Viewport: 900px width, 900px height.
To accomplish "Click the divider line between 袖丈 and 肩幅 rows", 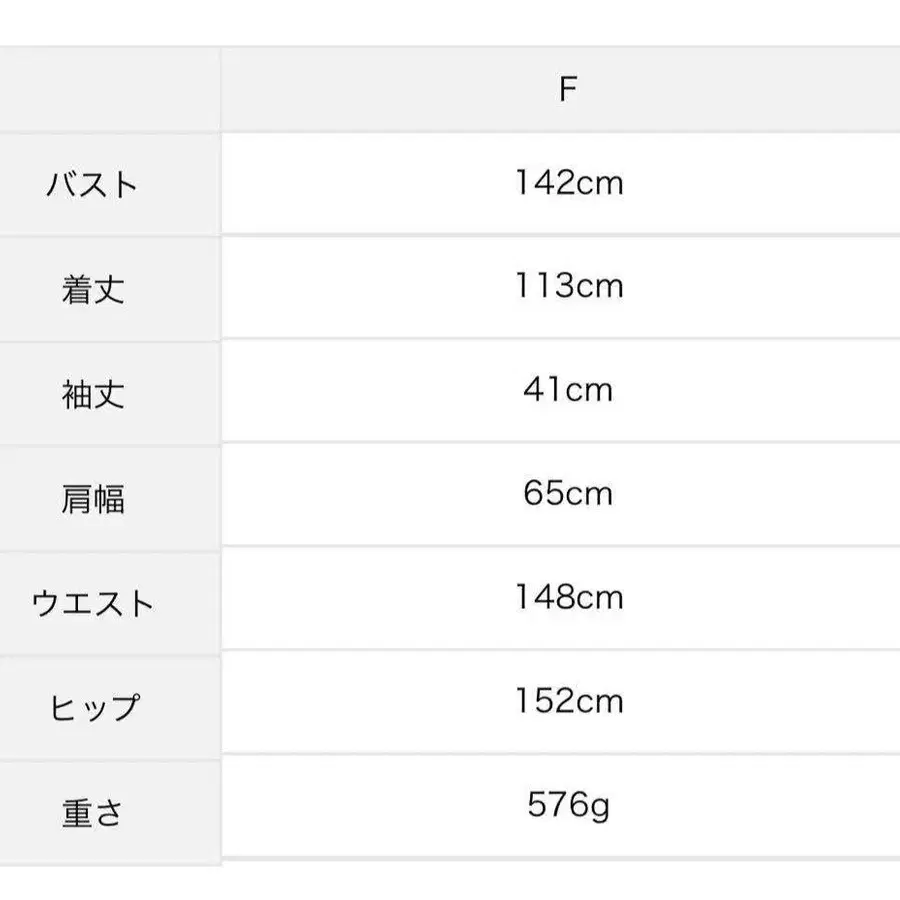I will click(560, 442).
